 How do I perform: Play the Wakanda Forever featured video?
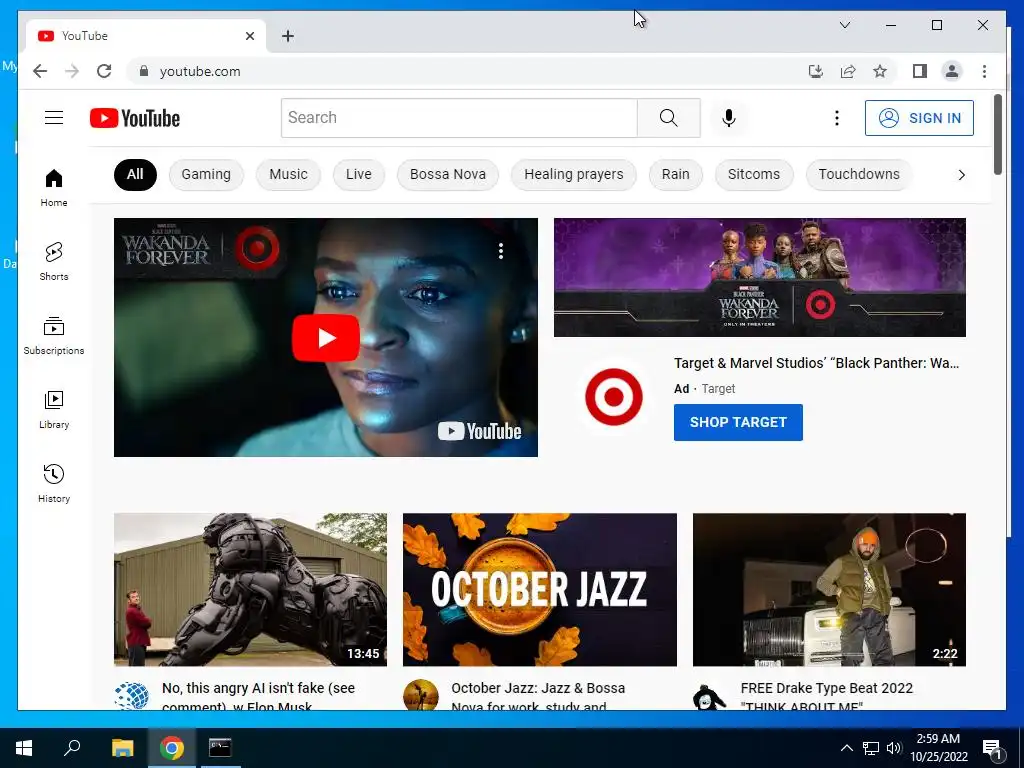point(325,338)
